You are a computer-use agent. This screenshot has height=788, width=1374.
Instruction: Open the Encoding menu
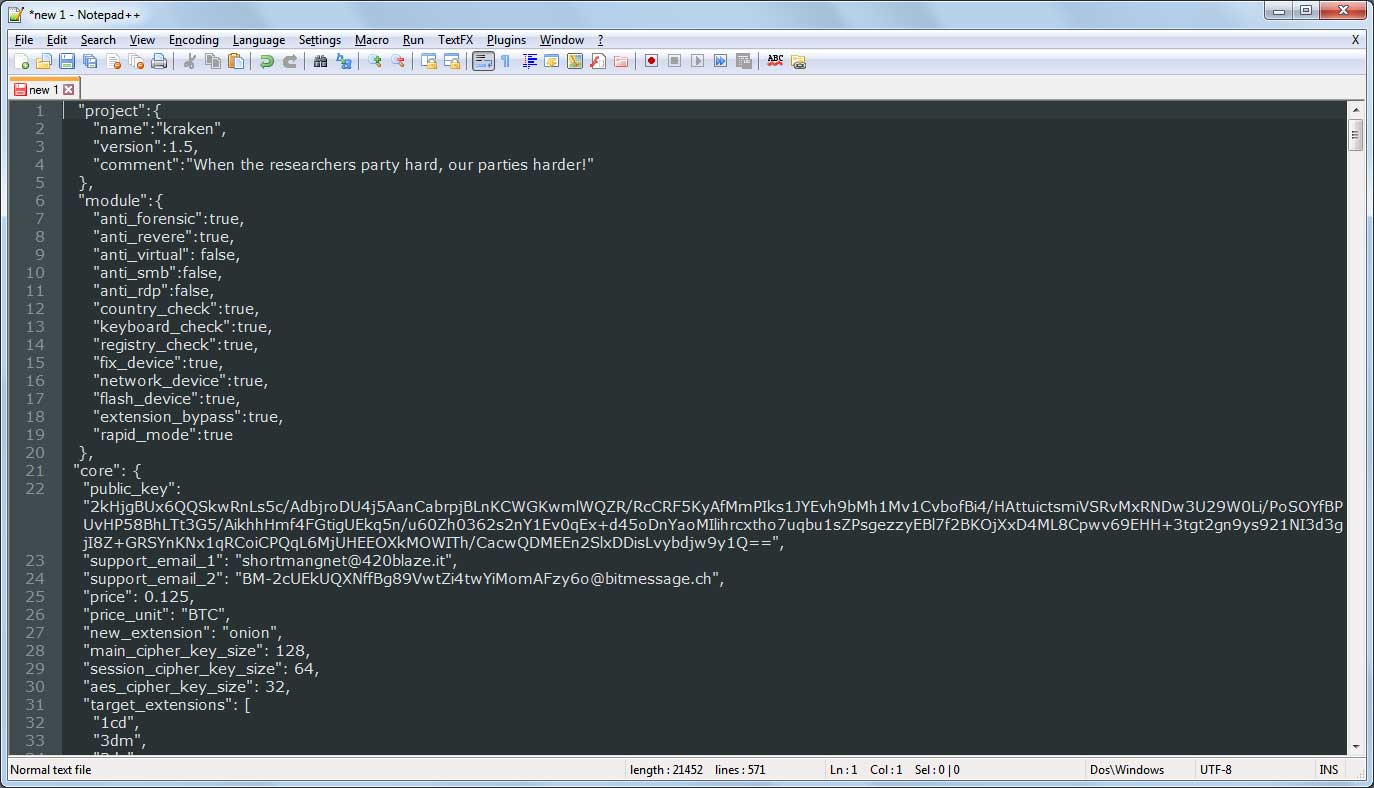(194, 40)
